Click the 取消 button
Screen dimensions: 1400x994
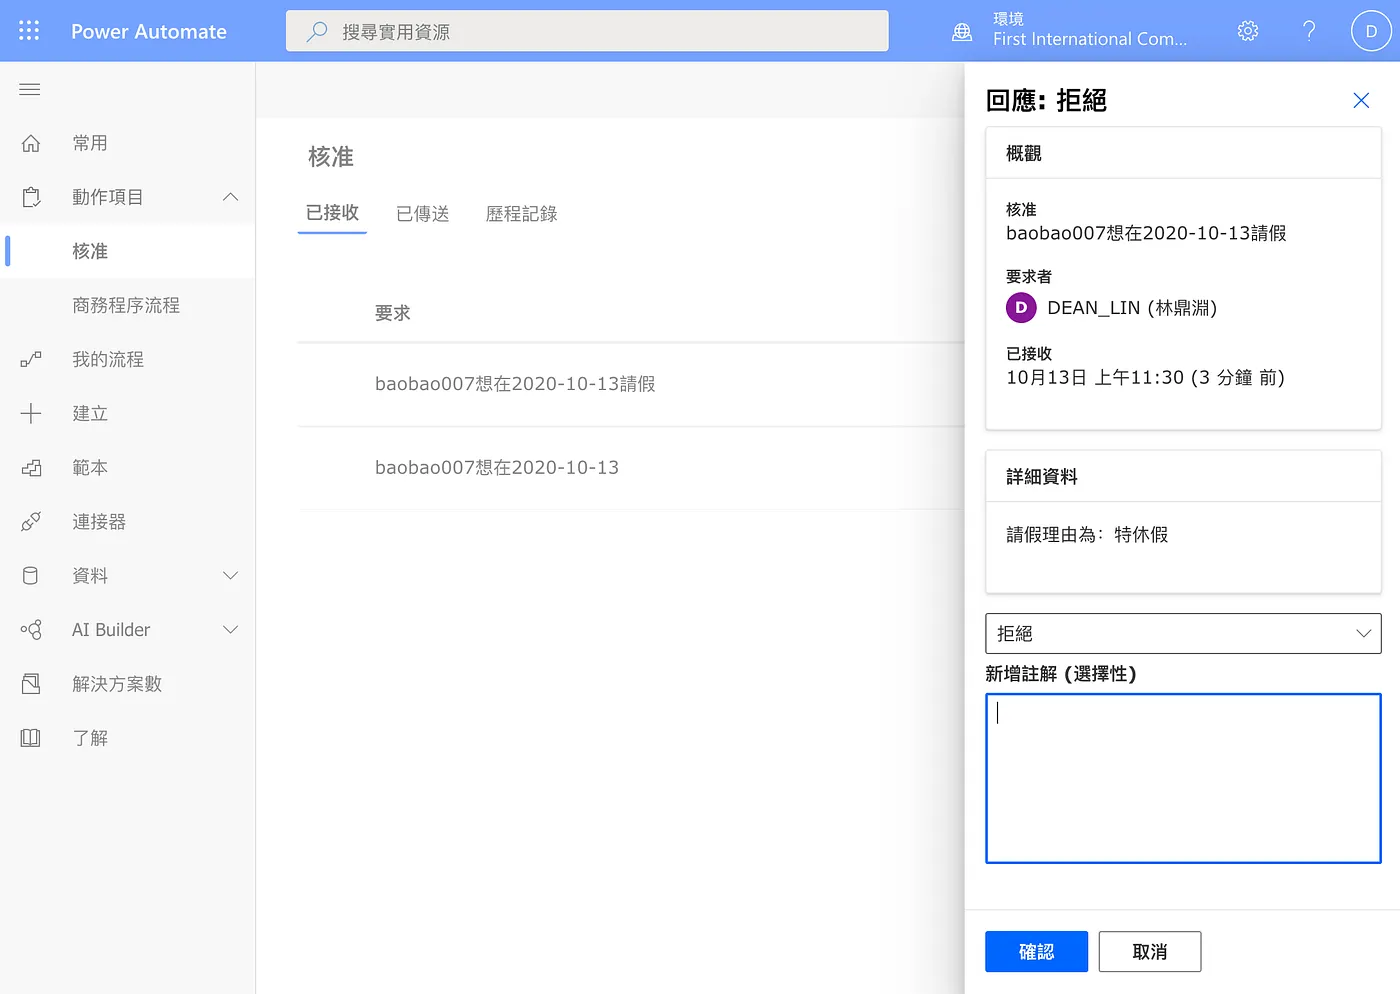[x=1150, y=951]
